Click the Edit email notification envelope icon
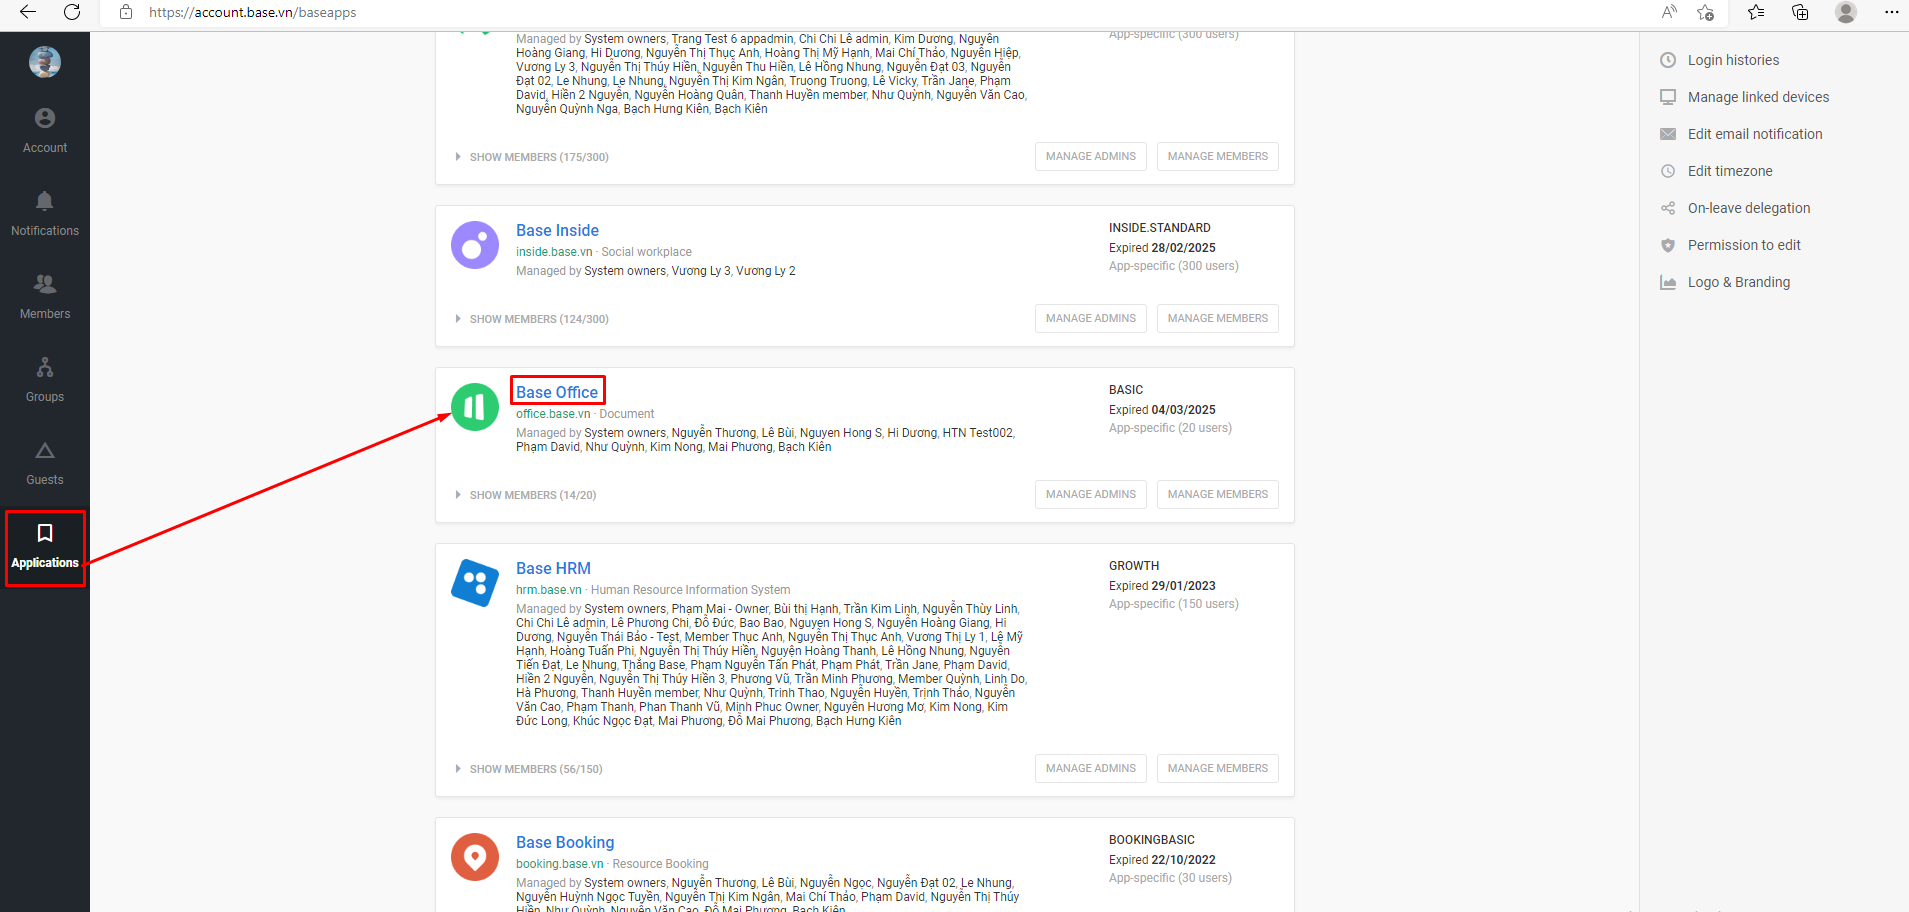The height and width of the screenshot is (912, 1909). coord(1668,134)
